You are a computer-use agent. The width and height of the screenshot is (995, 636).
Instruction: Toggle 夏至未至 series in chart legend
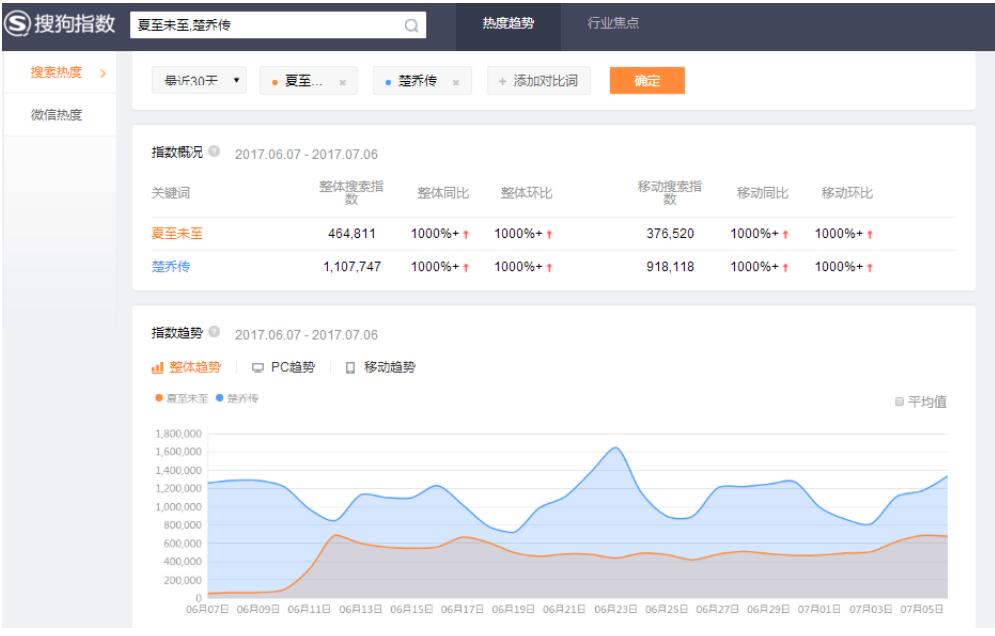pyautogui.click(x=181, y=398)
